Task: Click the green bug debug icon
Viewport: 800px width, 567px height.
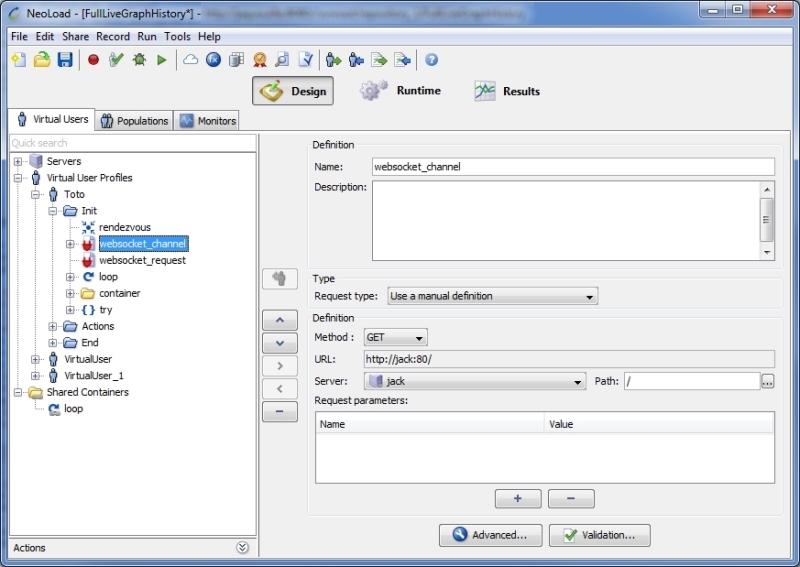Action: point(139,60)
